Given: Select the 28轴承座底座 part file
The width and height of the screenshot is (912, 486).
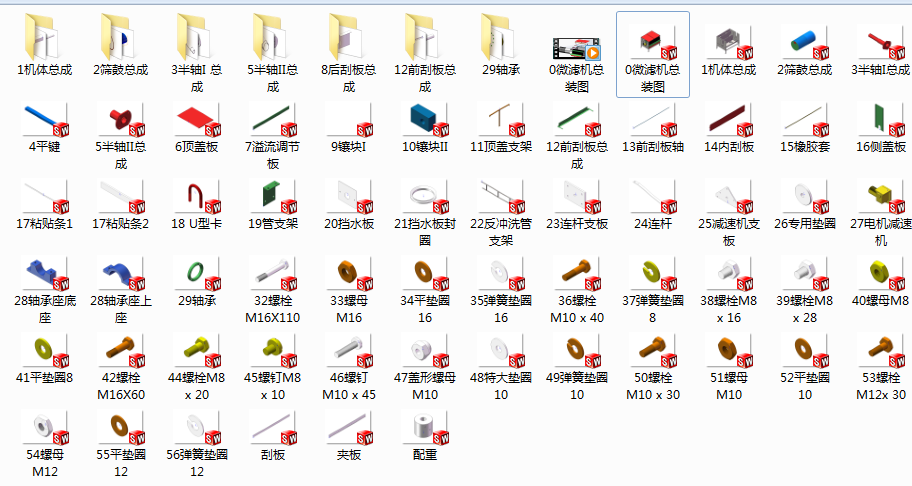Looking at the screenshot, I should [x=45, y=290].
